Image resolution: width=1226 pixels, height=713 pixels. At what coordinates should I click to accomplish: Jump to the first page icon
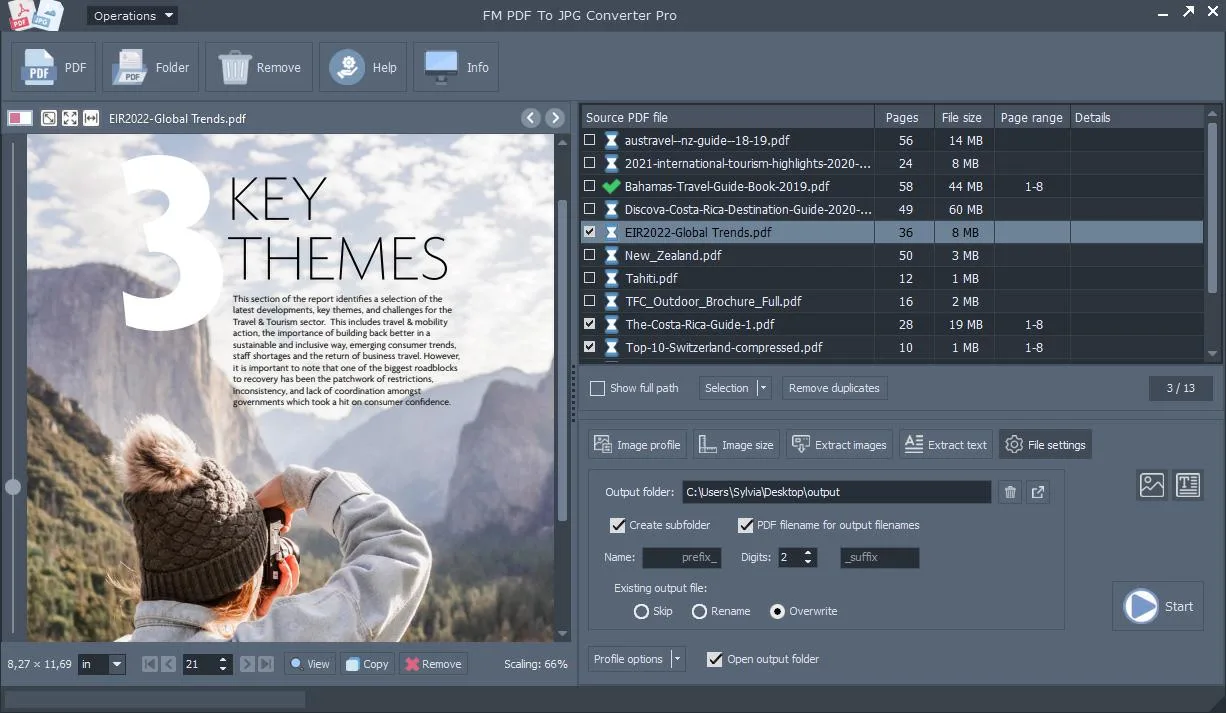coord(150,664)
